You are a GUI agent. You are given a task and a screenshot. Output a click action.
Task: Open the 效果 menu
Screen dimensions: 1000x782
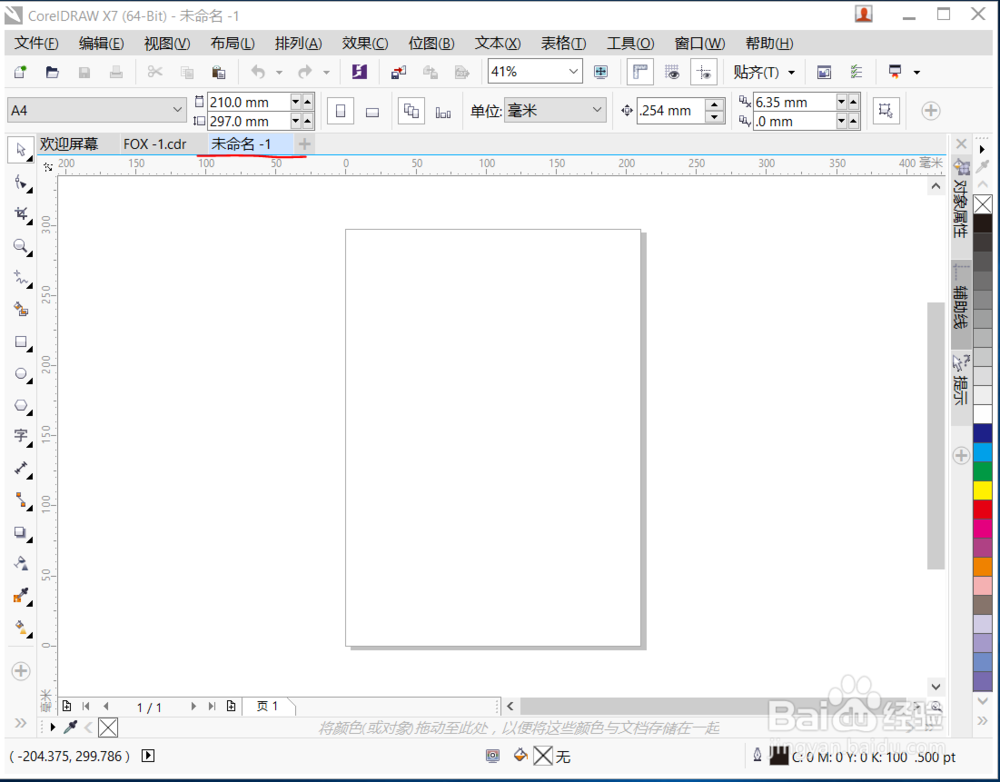365,43
